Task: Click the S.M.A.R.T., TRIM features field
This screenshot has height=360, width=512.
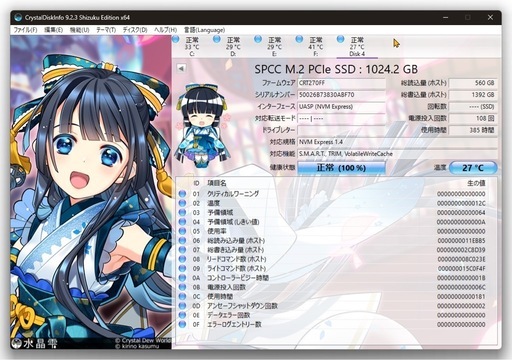Action: pyautogui.click(x=397, y=154)
